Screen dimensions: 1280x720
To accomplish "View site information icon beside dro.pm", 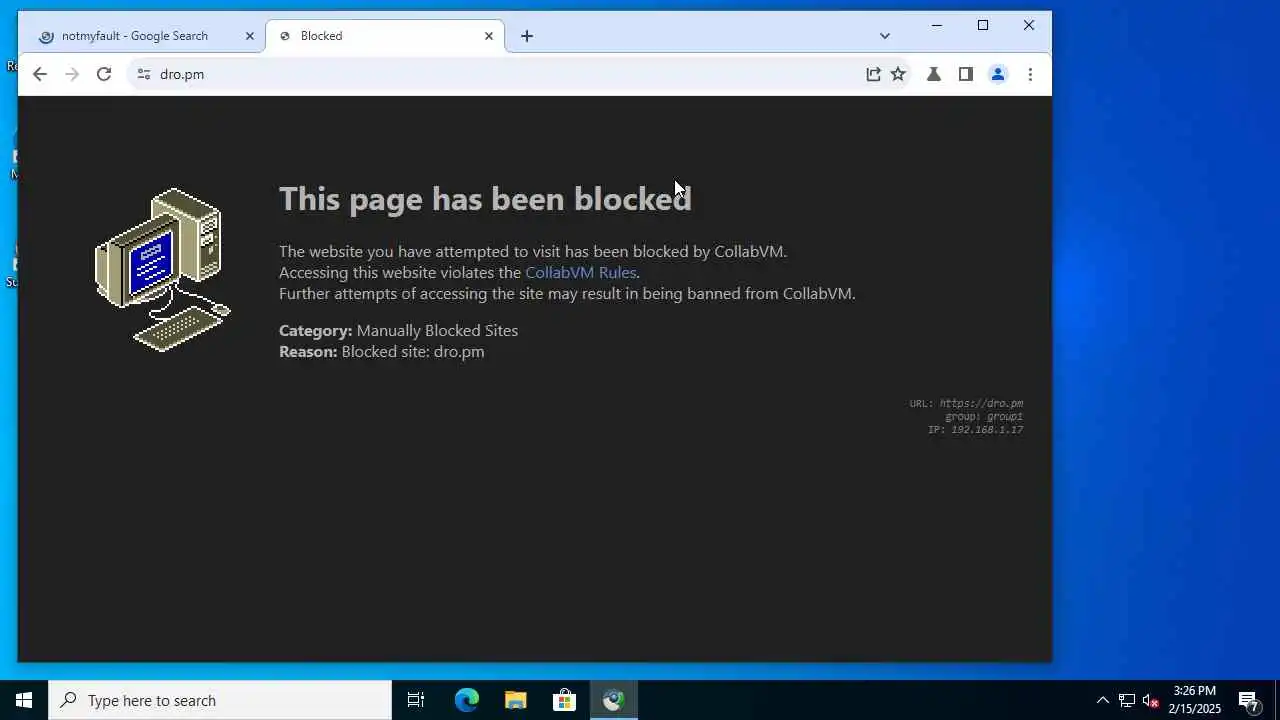I will tap(143, 74).
